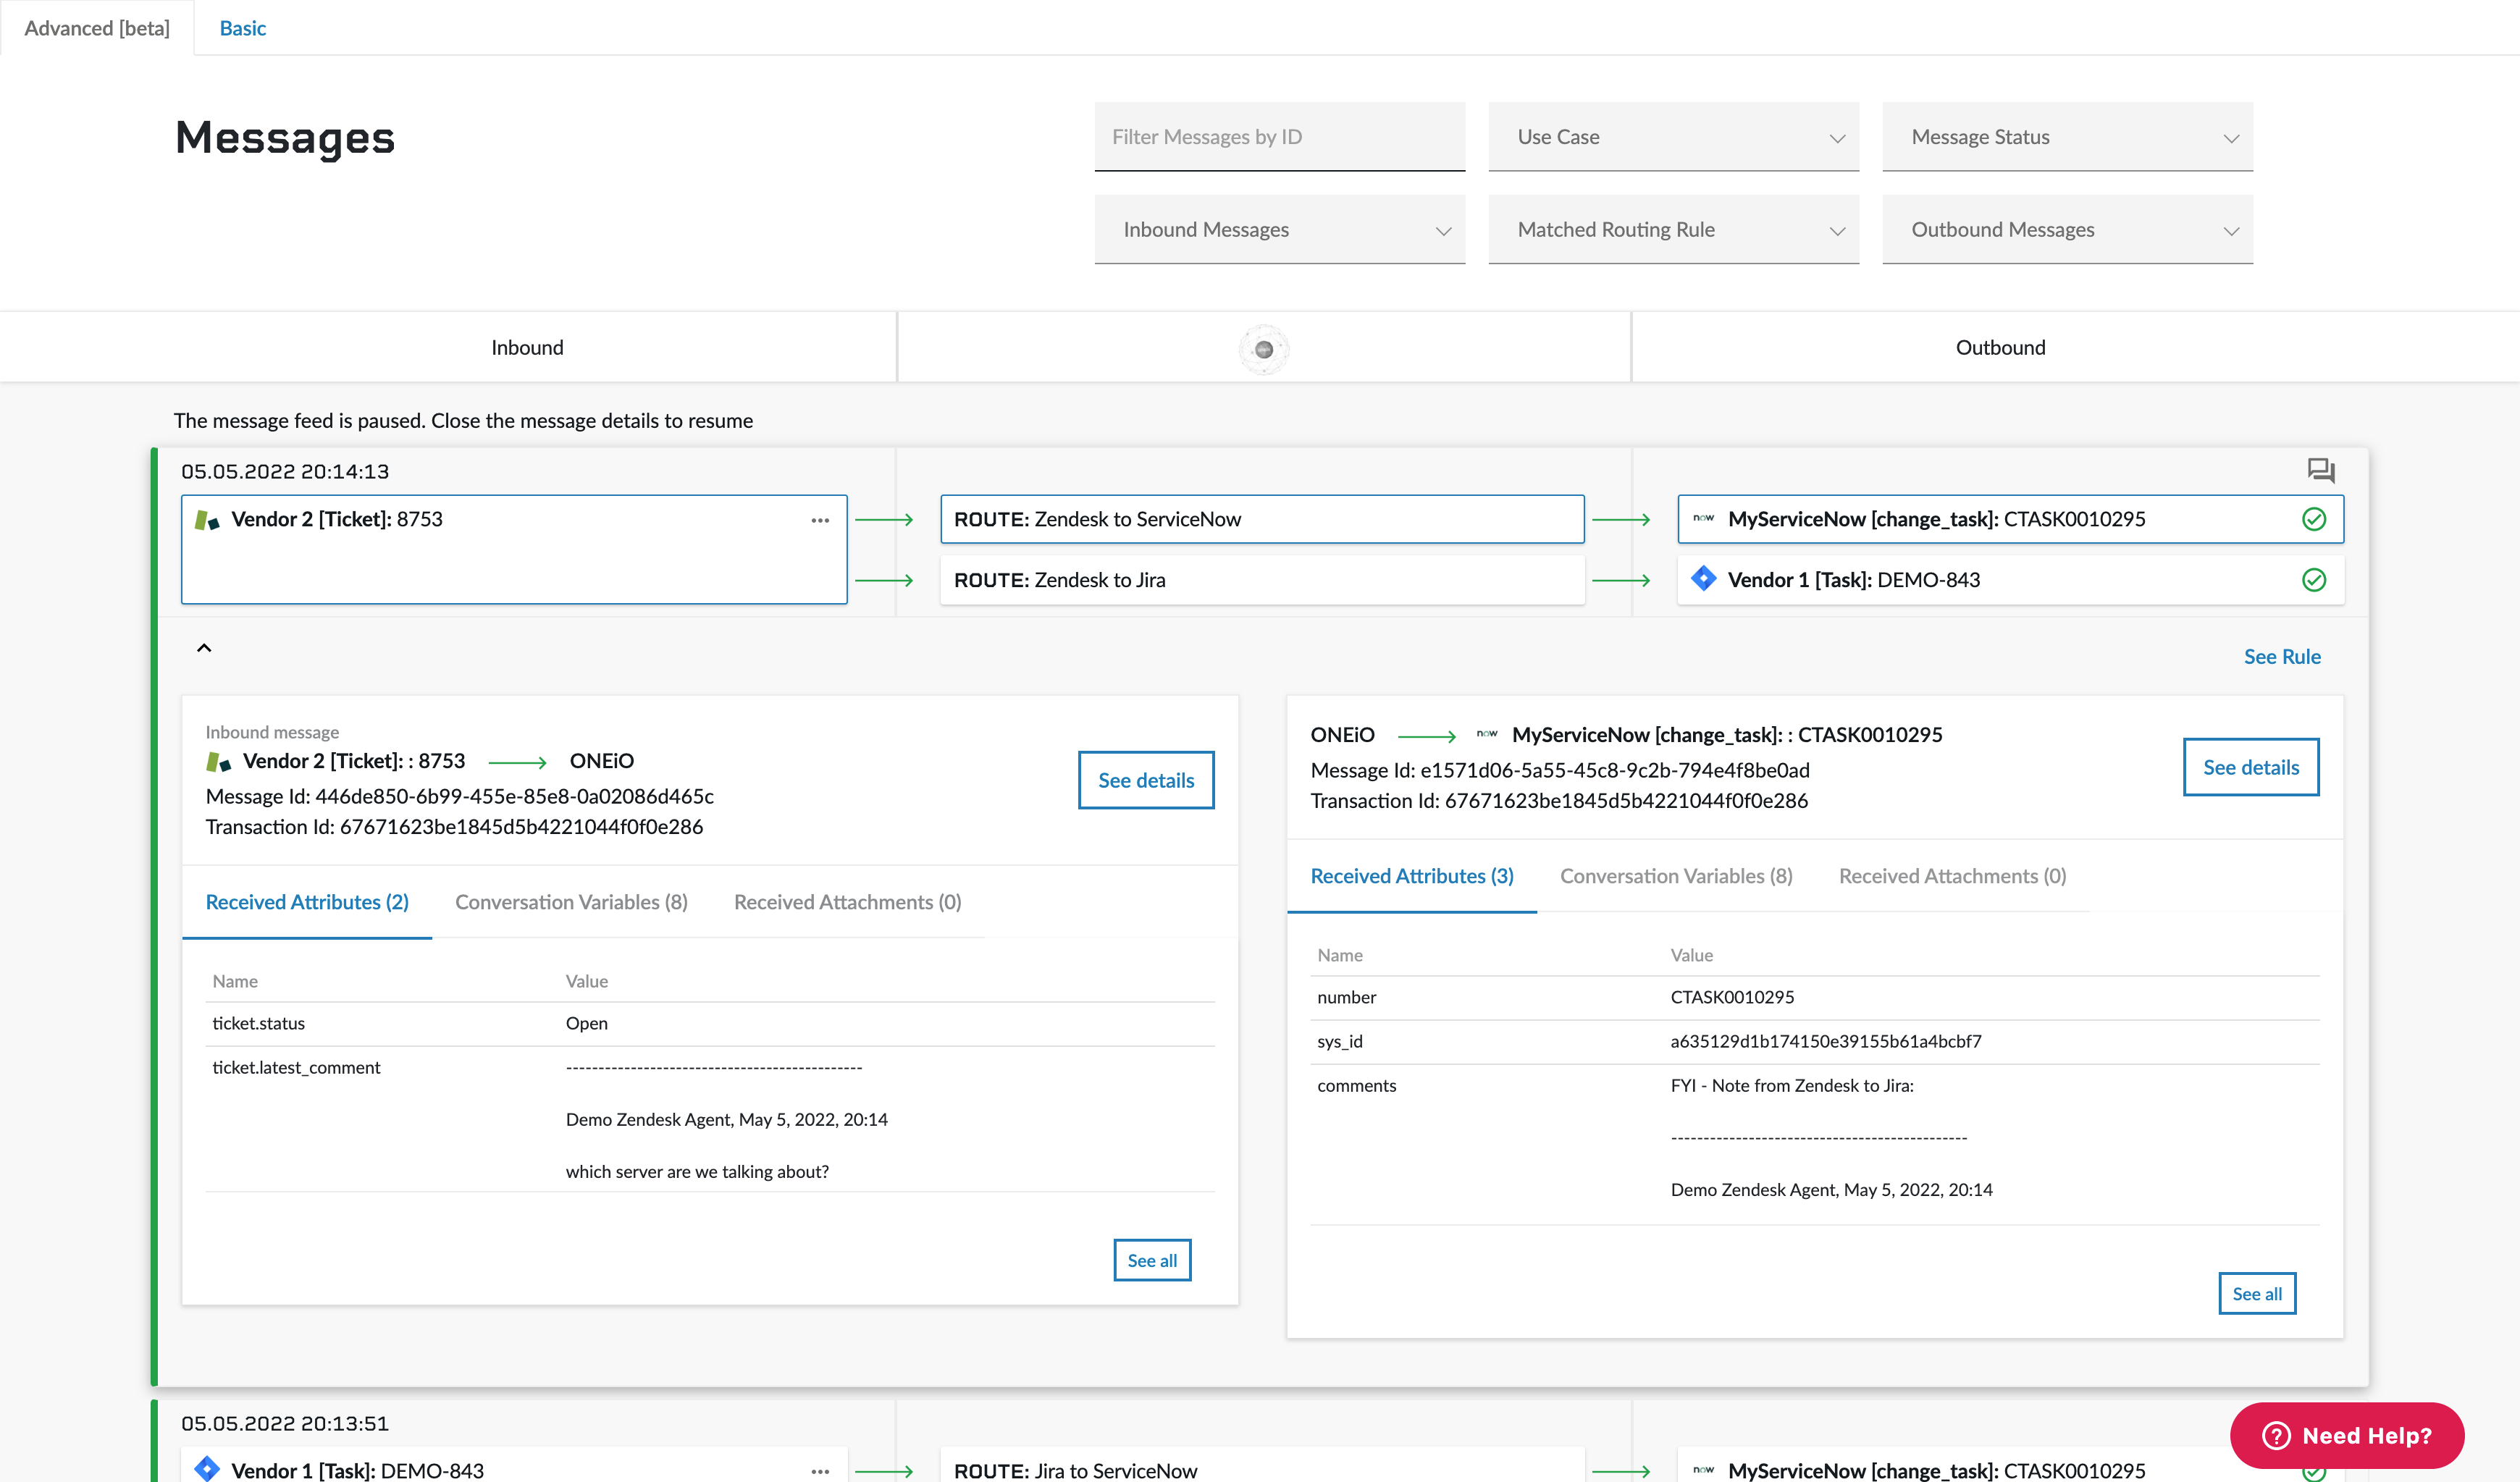Click the ticket.latest_comment attribute name
The height and width of the screenshot is (1482, 2520).
(296, 1067)
